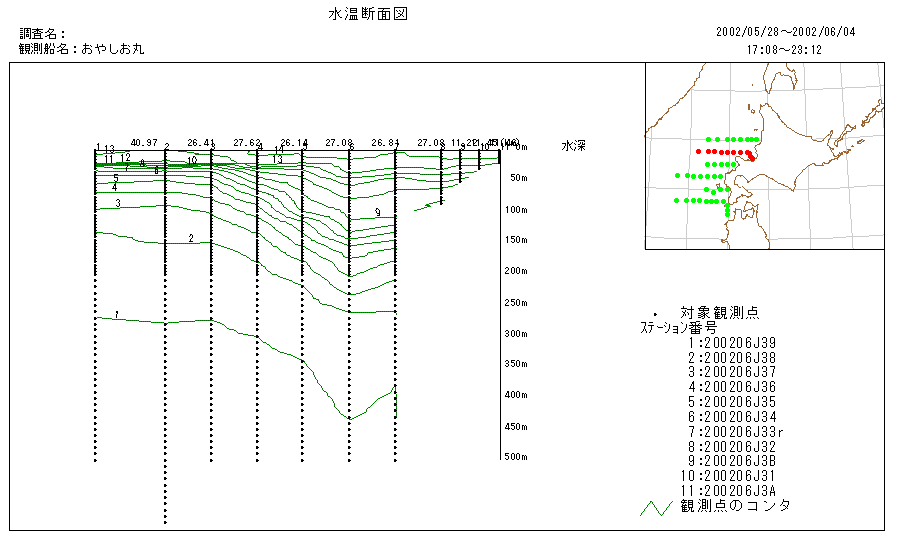
Task: Click the 観測点のコンタ legend text
Action: pyautogui.click(x=735, y=506)
